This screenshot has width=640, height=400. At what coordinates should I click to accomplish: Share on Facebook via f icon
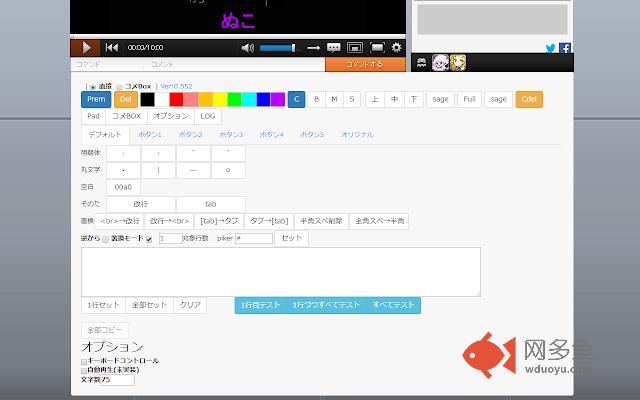pyautogui.click(x=565, y=48)
